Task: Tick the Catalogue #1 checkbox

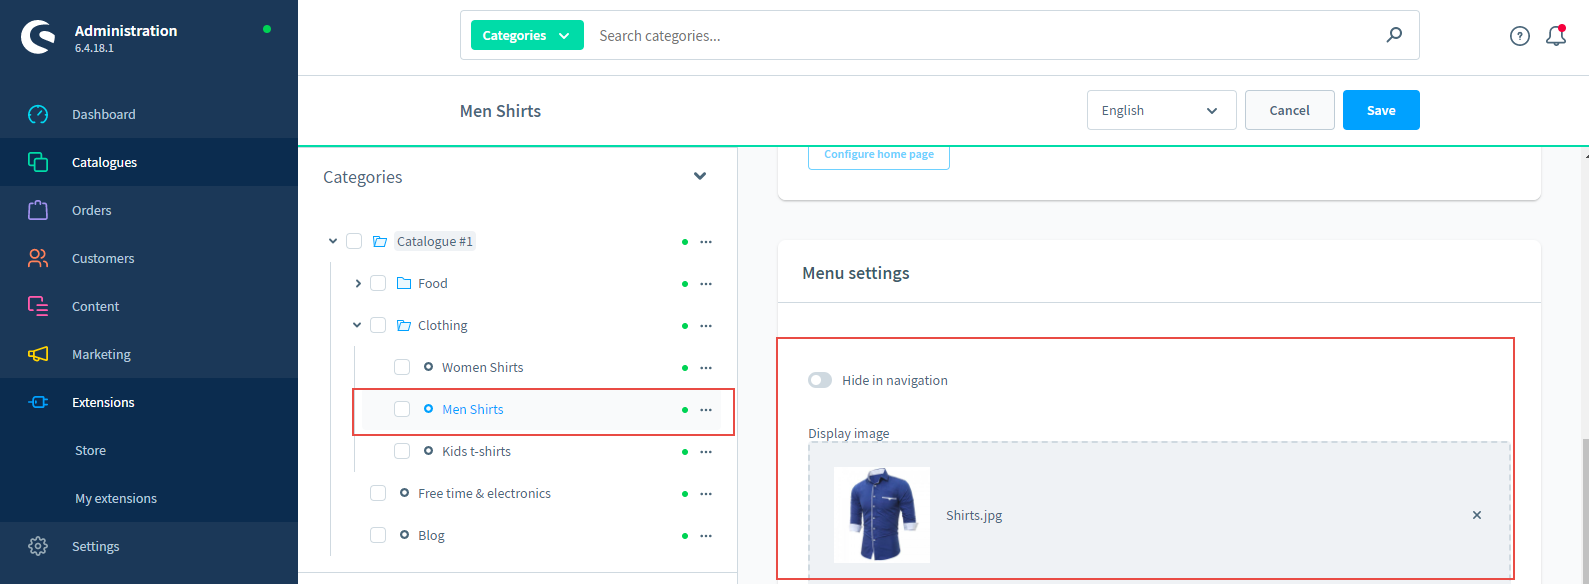Action: (354, 241)
